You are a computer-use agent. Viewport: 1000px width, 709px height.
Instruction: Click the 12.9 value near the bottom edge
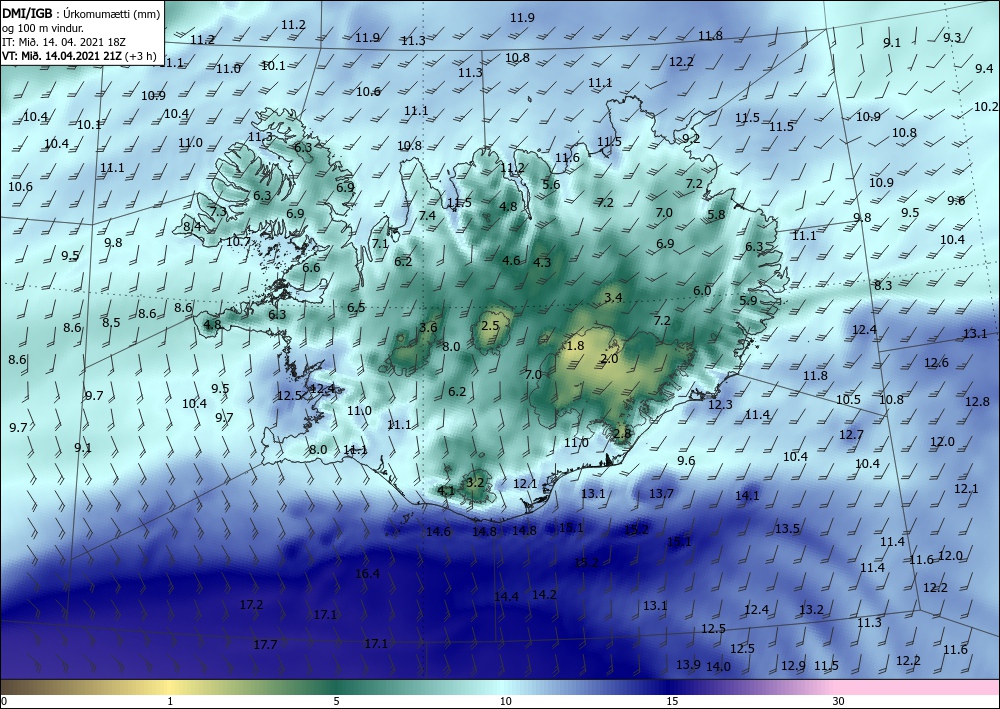coord(793,666)
